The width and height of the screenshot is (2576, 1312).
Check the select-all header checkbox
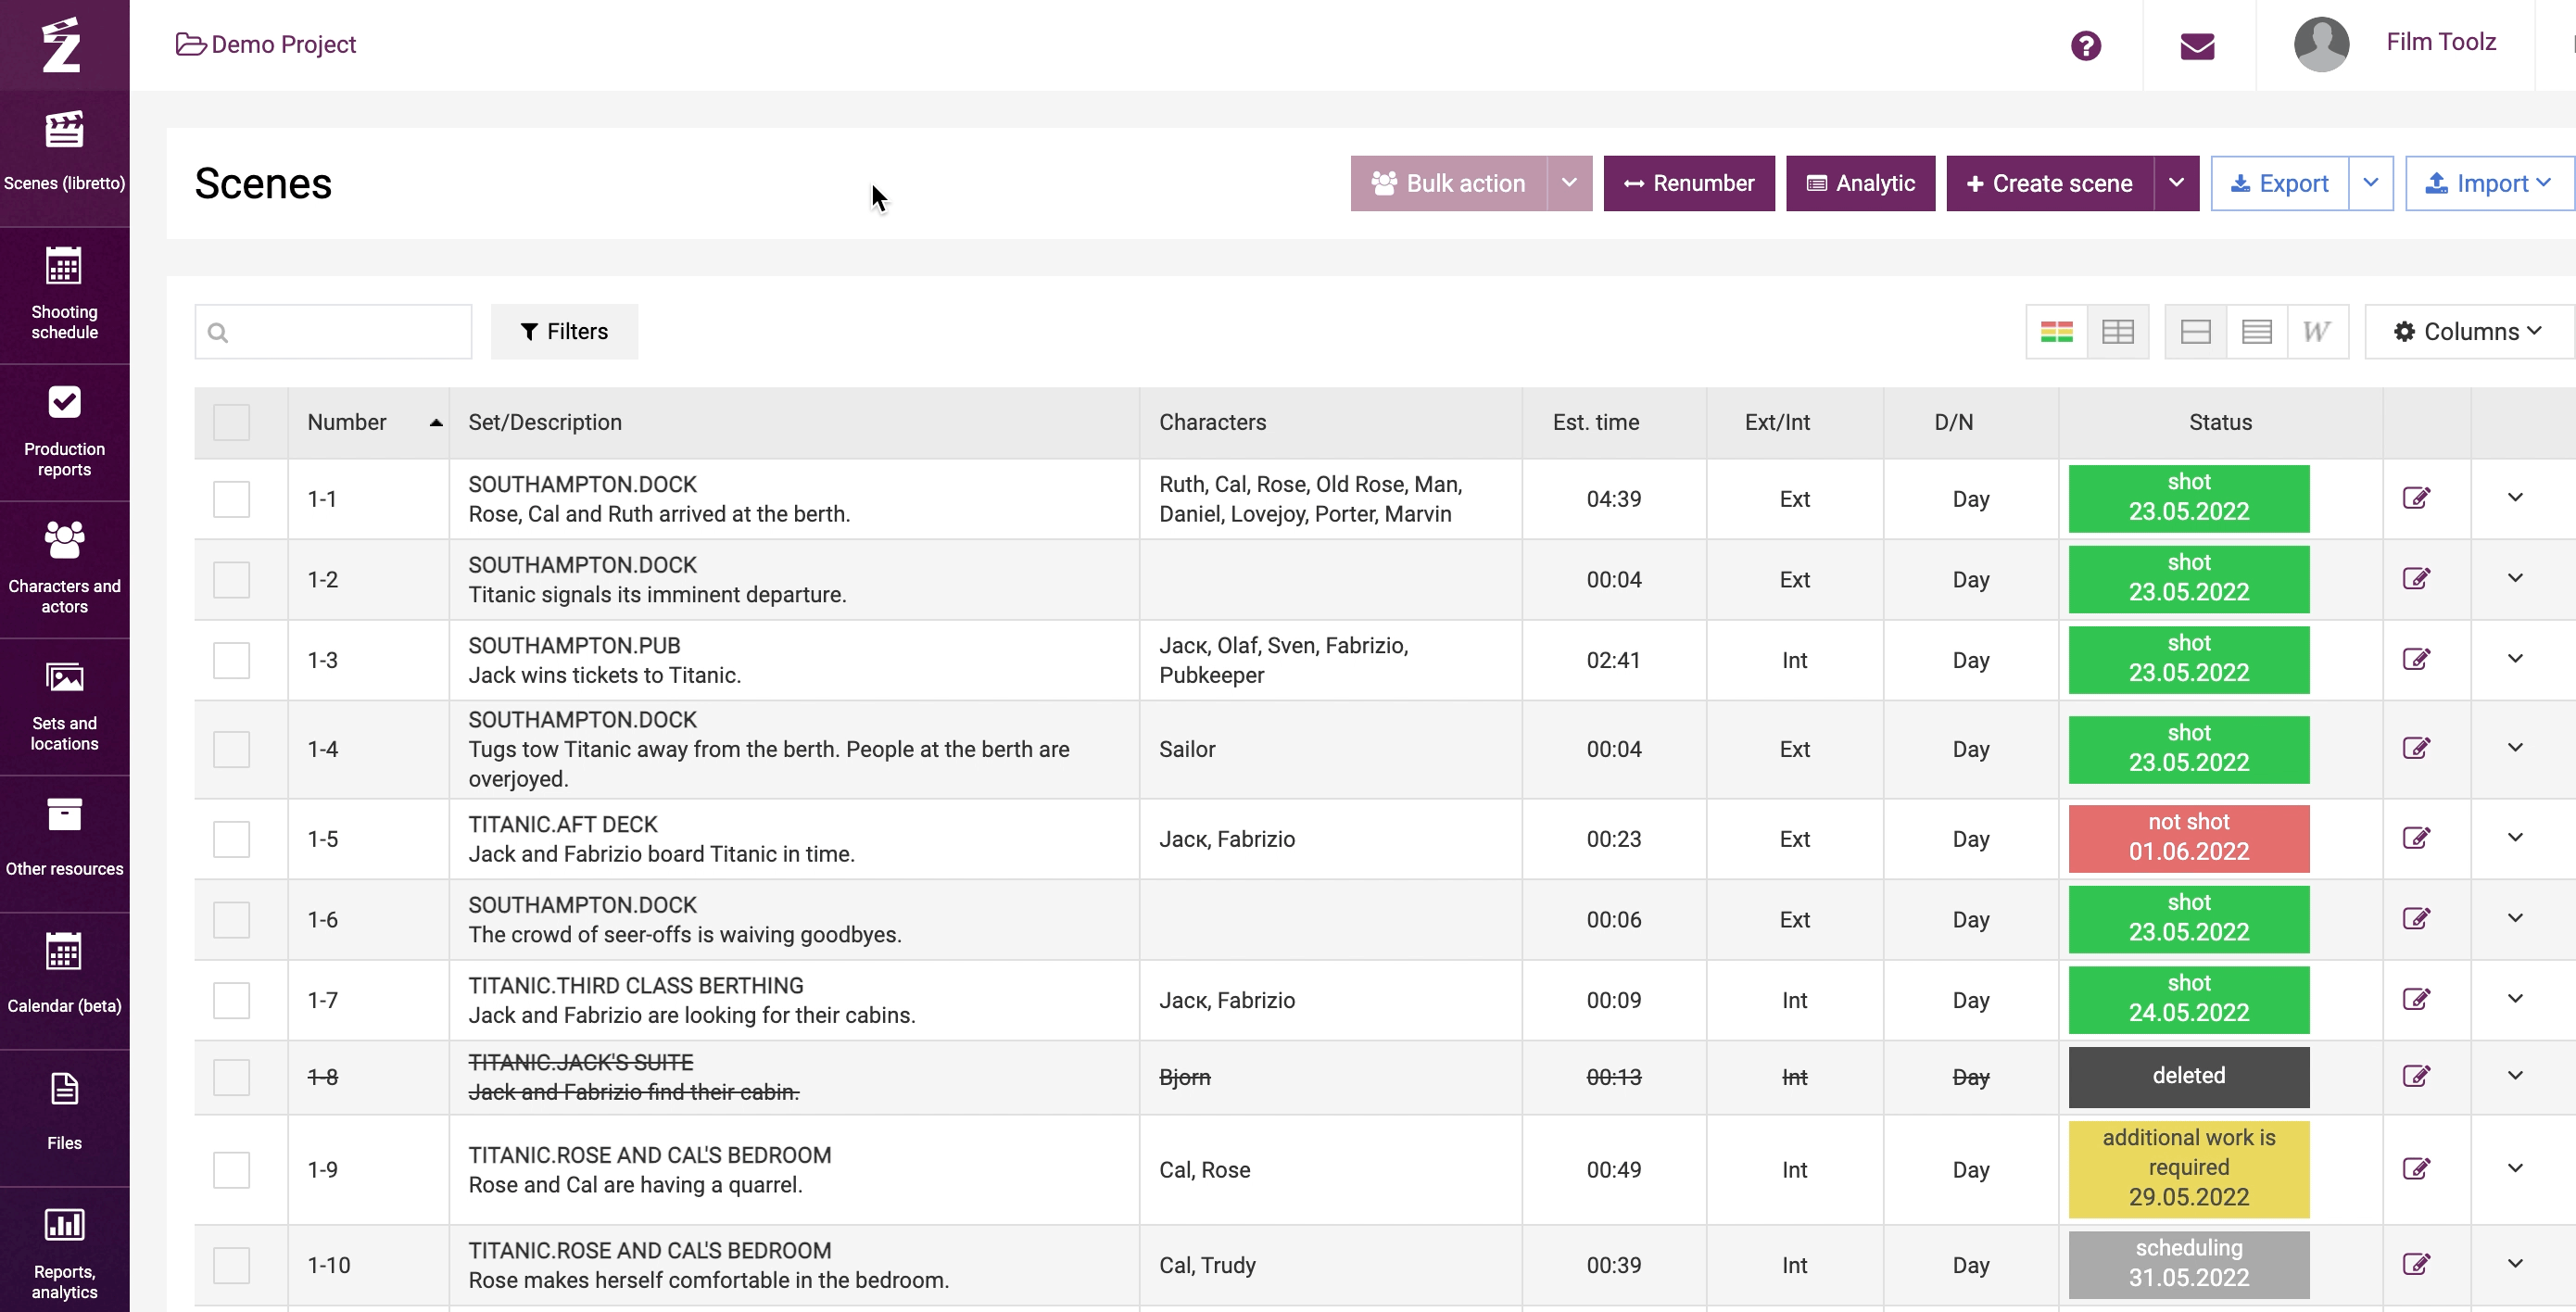click(x=231, y=422)
